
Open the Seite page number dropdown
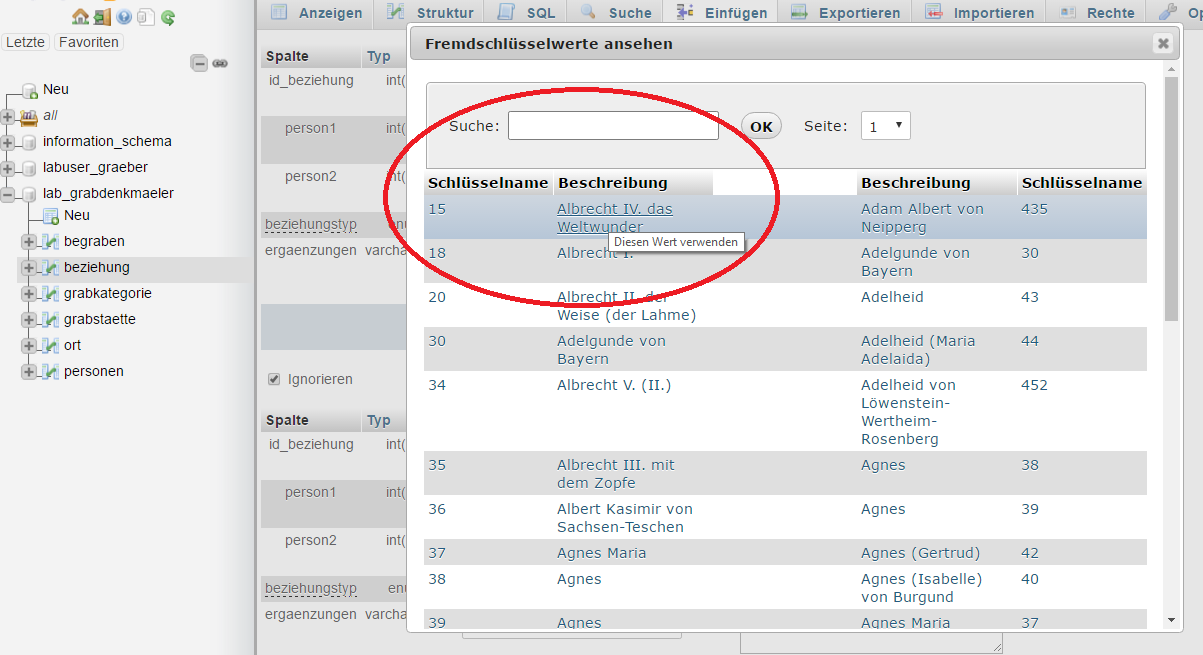click(885, 126)
